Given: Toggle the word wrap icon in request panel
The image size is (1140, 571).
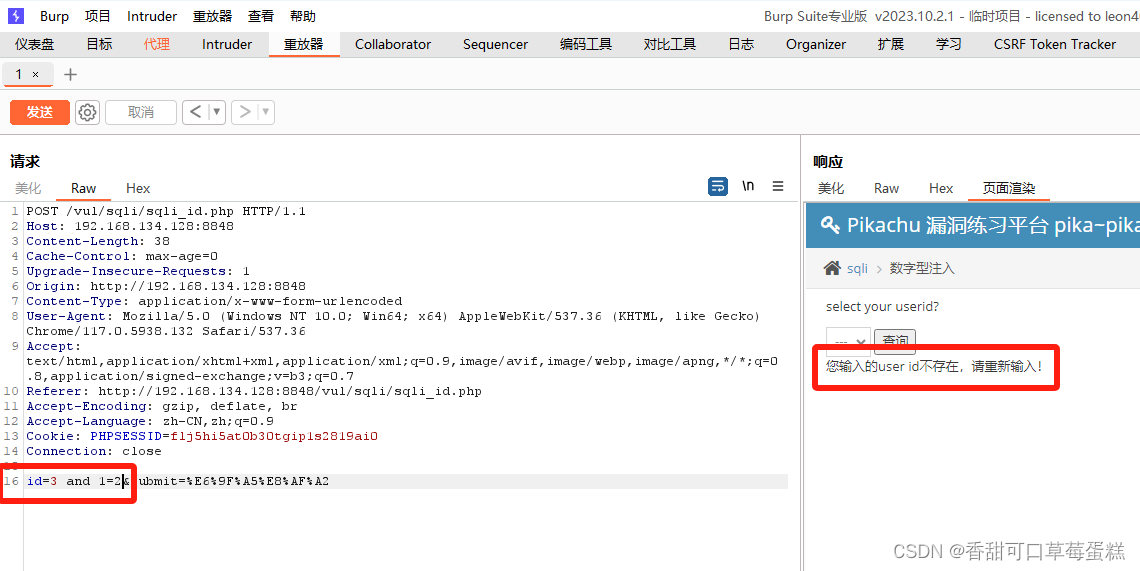Looking at the screenshot, I should point(718,186).
